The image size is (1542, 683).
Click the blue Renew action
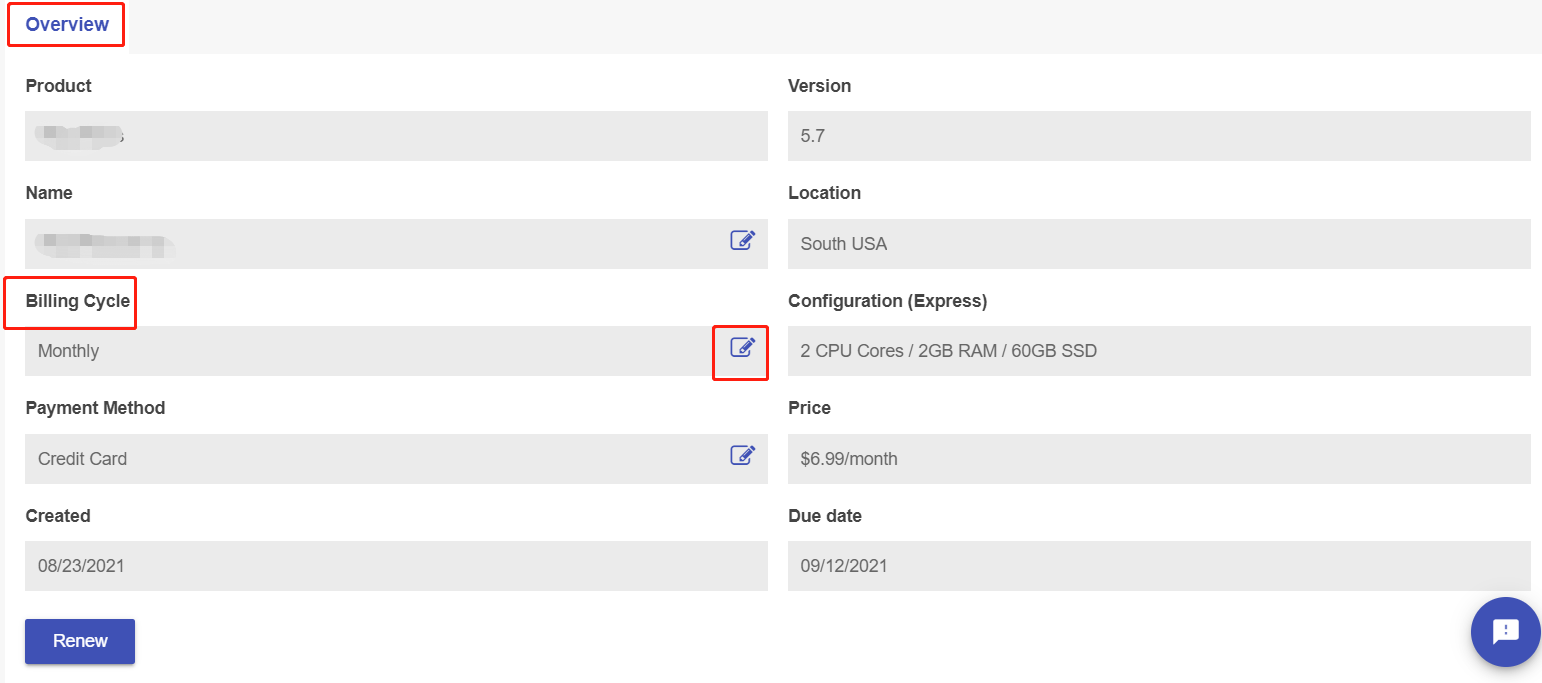(x=79, y=641)
